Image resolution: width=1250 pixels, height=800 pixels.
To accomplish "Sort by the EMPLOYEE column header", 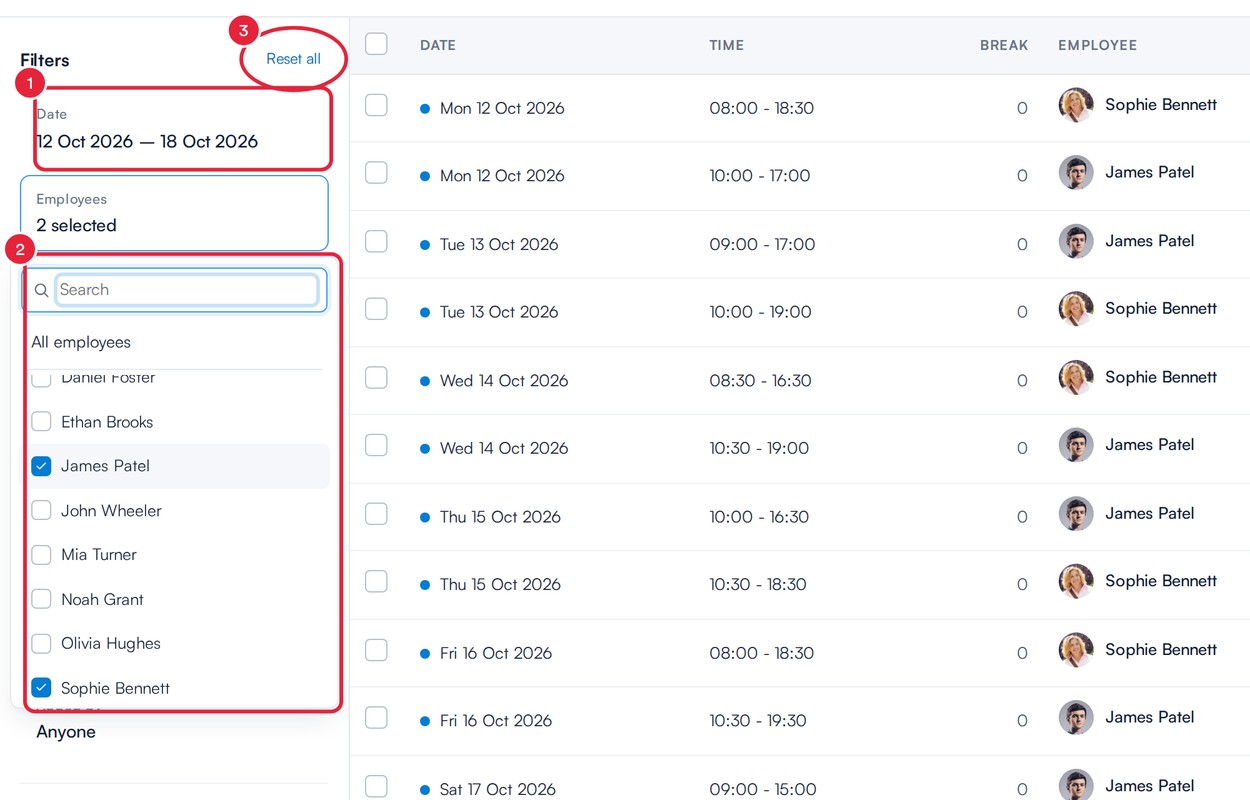I will click(x=1097, y=45).
